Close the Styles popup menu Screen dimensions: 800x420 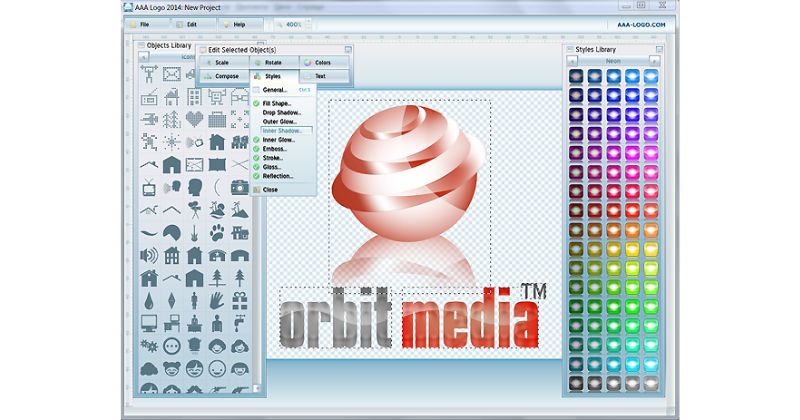pyautogui.click(x=270, y=189)
